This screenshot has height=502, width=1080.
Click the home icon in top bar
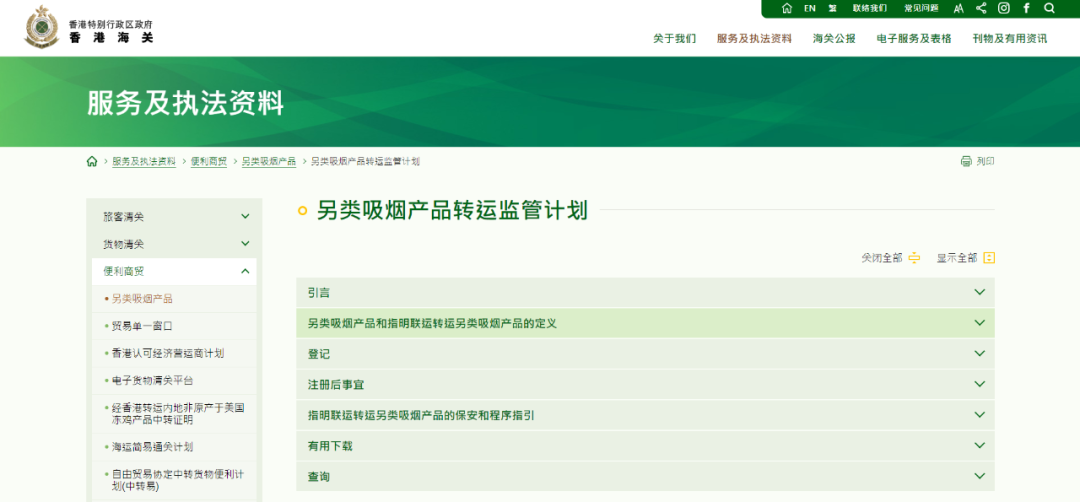787,8
